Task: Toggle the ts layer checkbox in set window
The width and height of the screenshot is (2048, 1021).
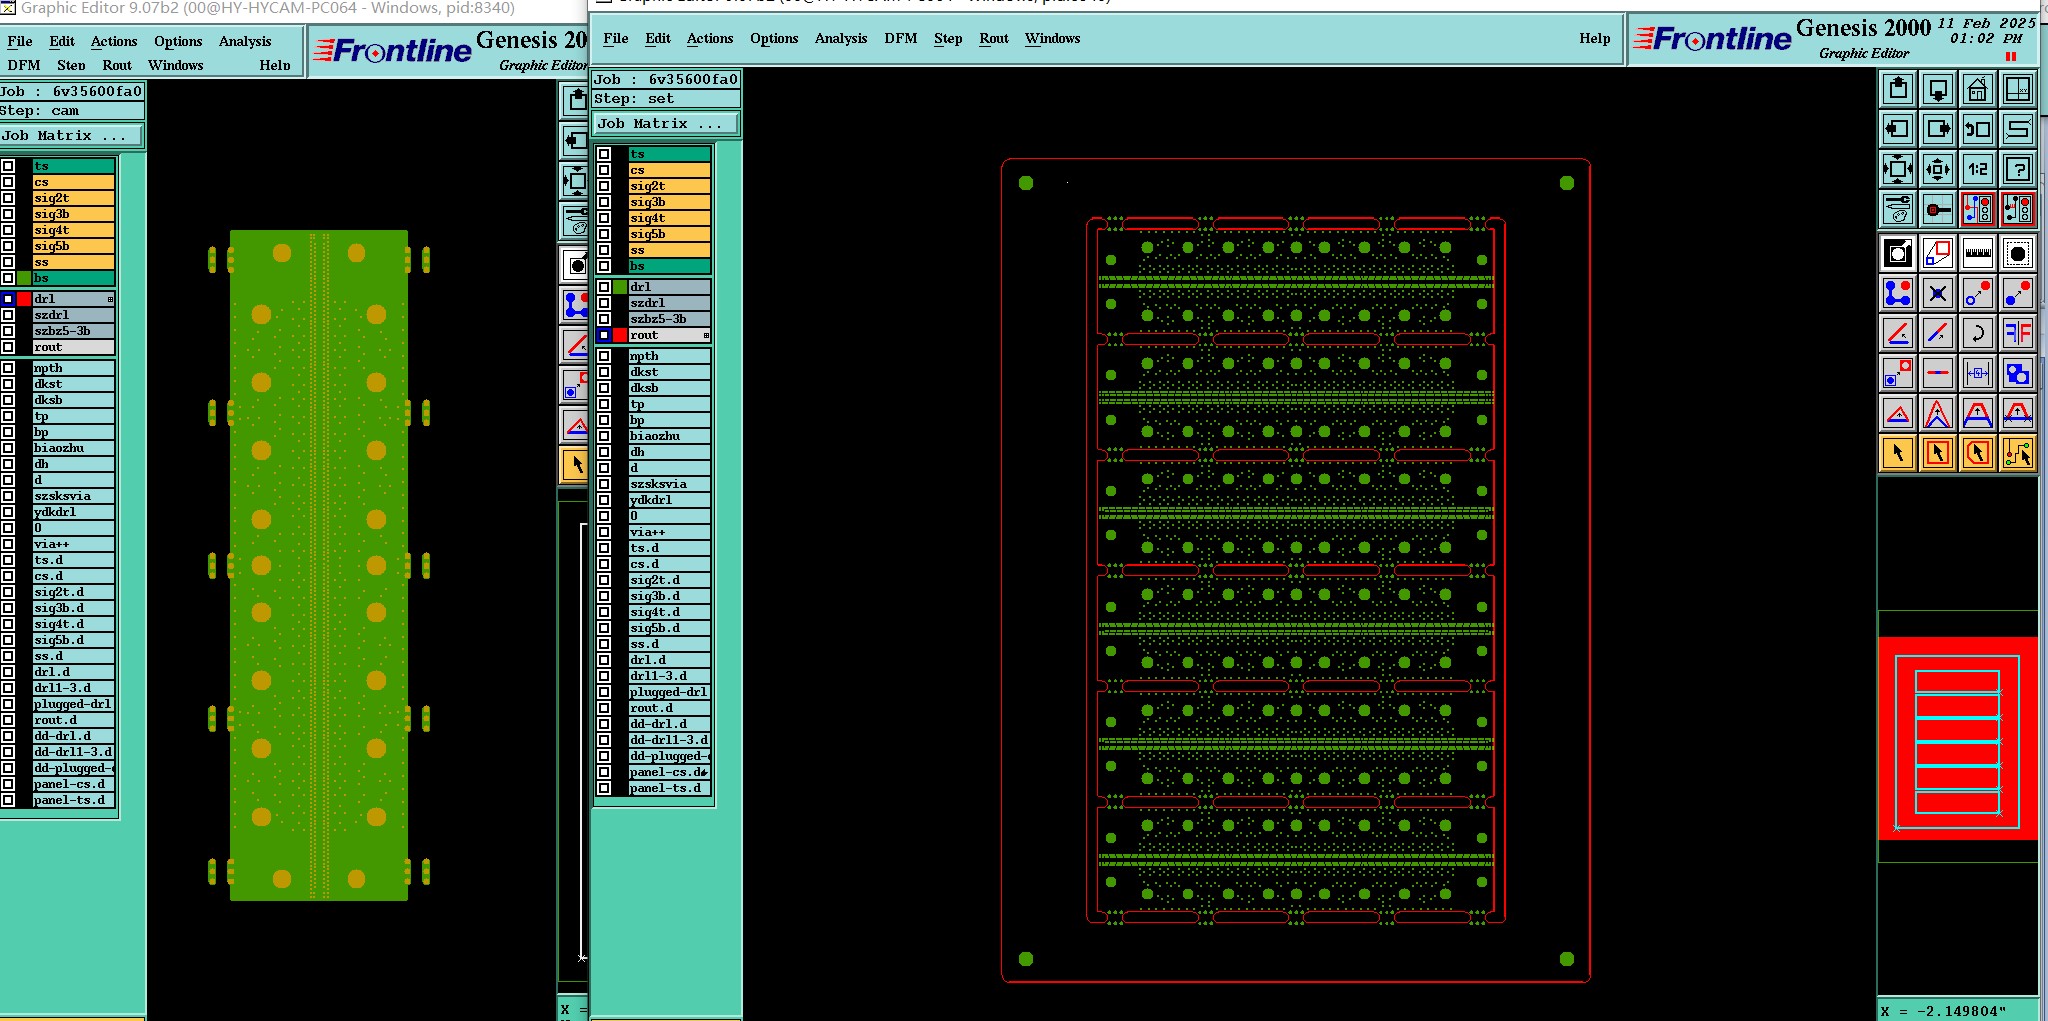Action: tap(604, 154)
